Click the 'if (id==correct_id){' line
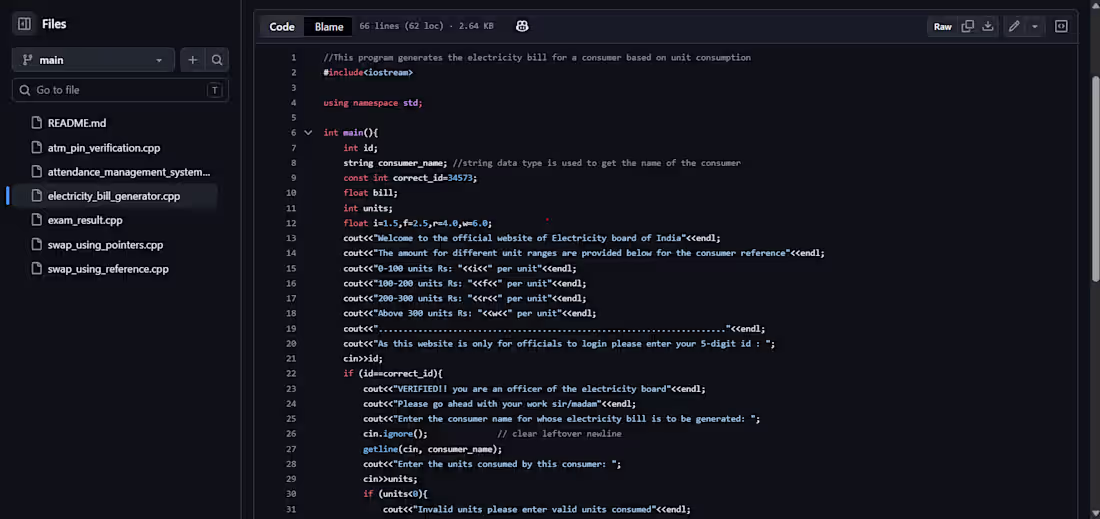 click(x=393, y=374)
